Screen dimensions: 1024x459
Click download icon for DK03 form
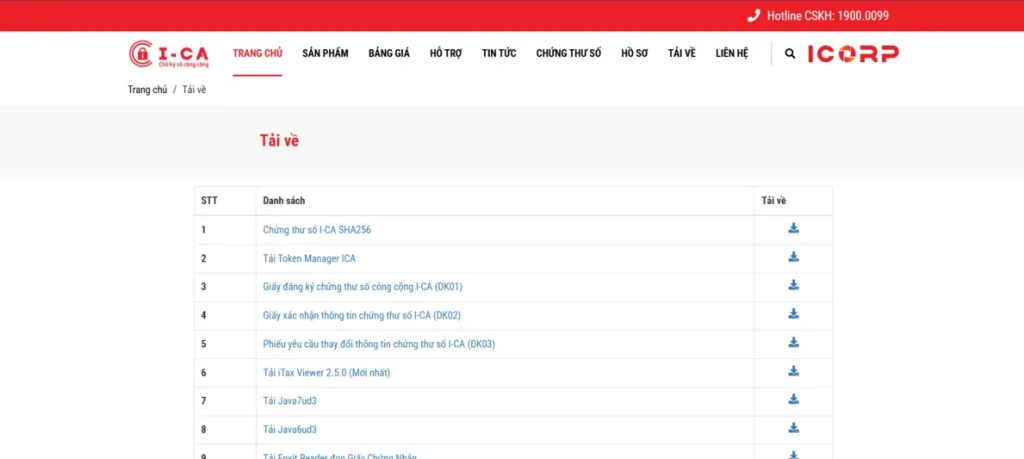pyautogui.click(x=793, y=342)
